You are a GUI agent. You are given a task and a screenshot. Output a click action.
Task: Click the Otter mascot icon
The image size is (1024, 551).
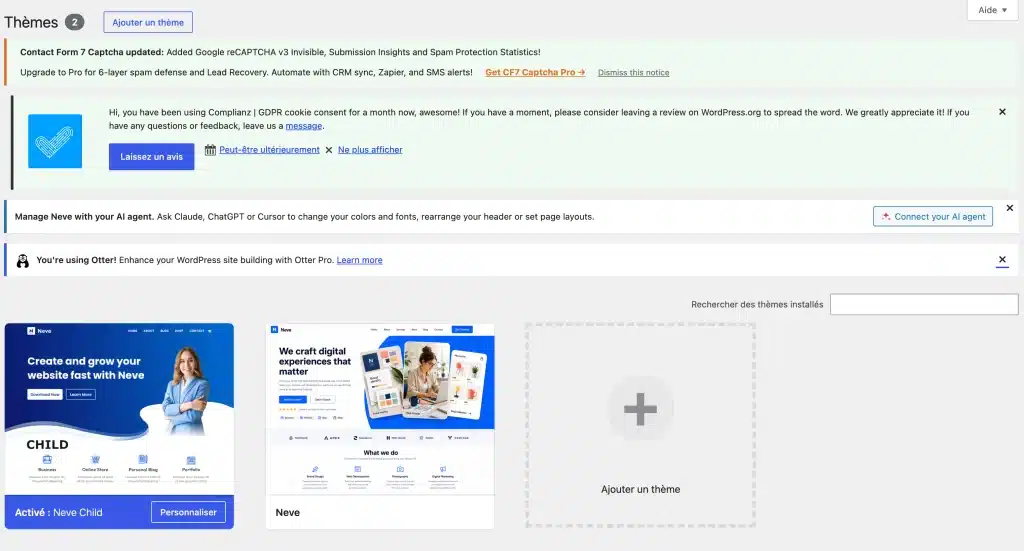pyautogui.click(x=23, y=260)
